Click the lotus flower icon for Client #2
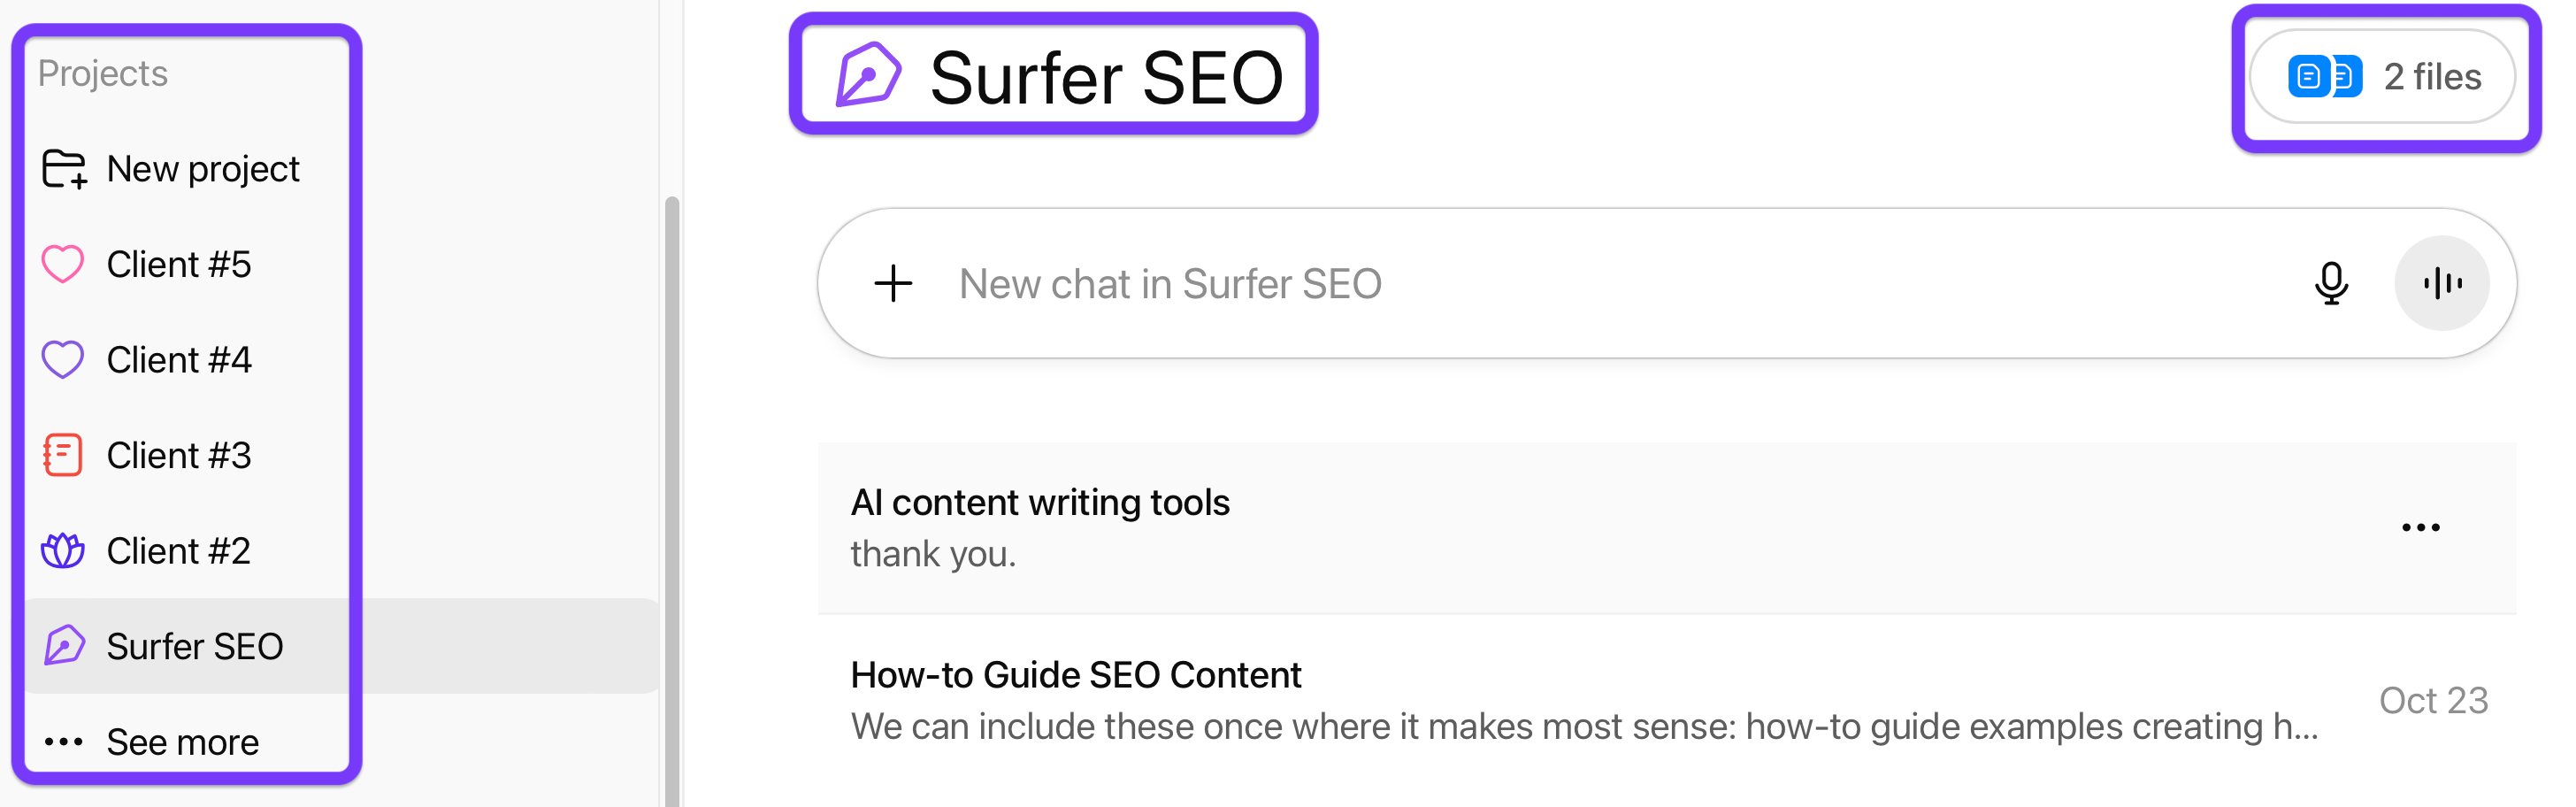This screenshot has height=807, width=2576. coord(63,551)
